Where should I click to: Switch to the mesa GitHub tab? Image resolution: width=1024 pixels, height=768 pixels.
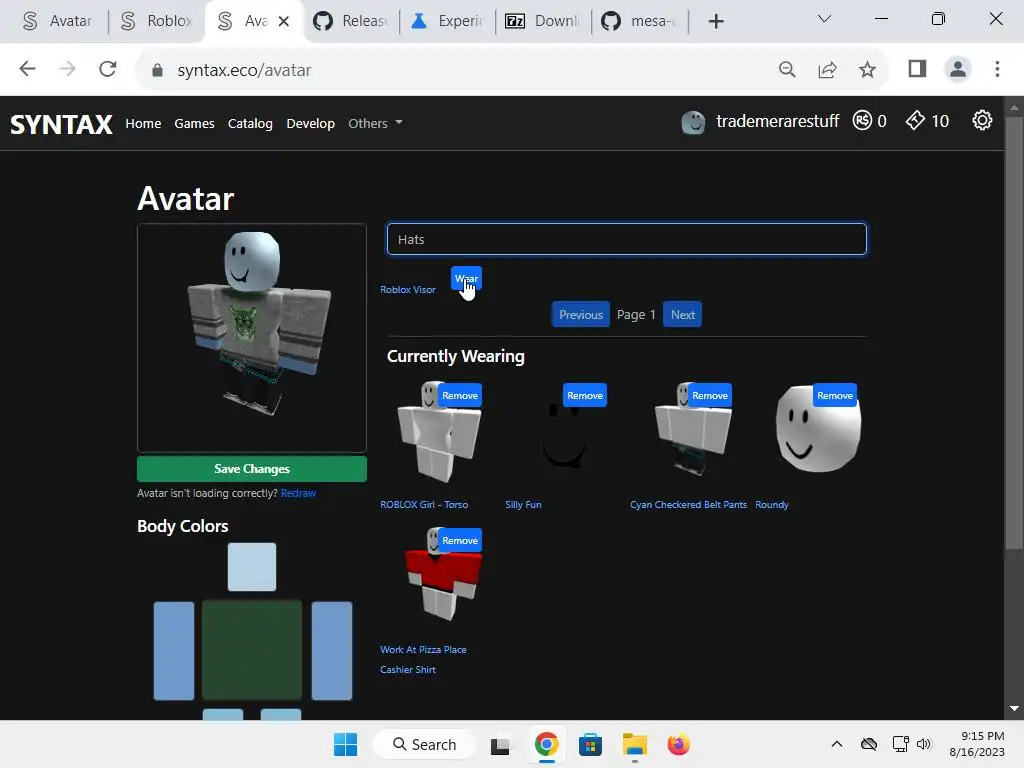coord(640,22)
